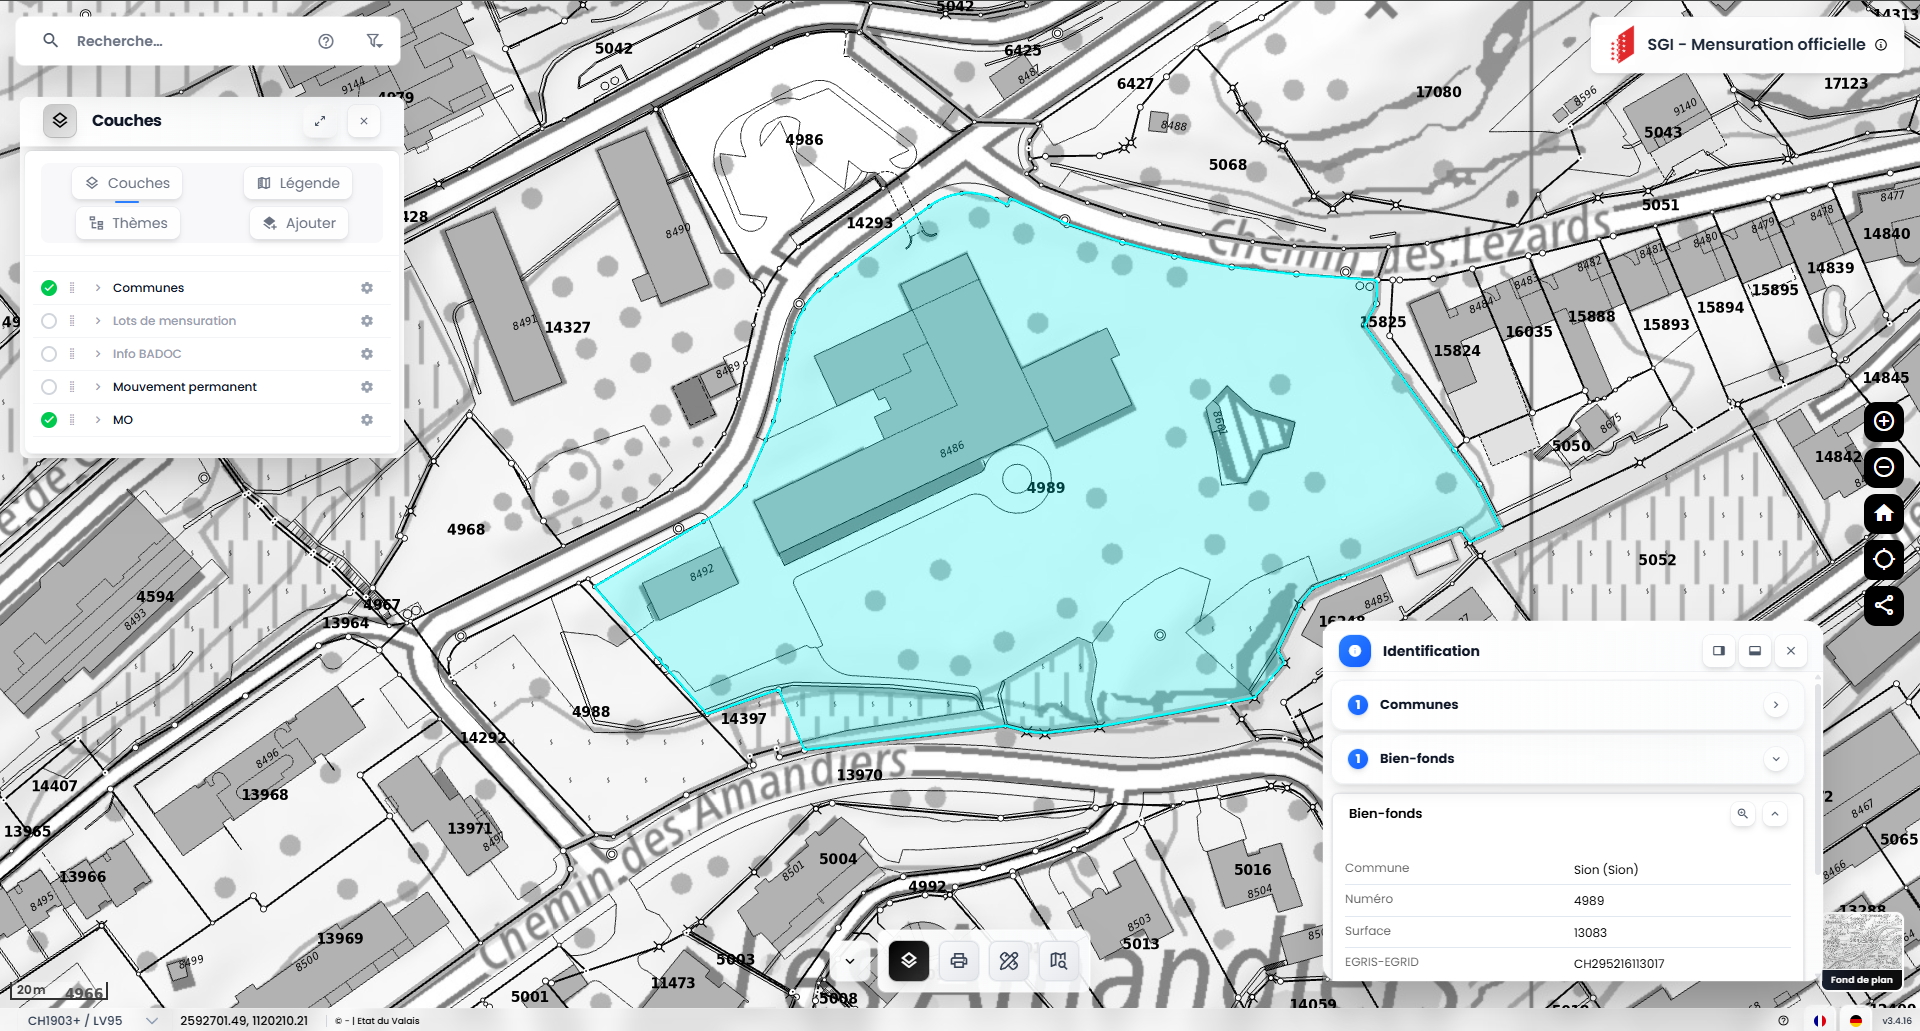1920x1031 pixels.
Task: Activate the locate my position button
Action: 1883,559
